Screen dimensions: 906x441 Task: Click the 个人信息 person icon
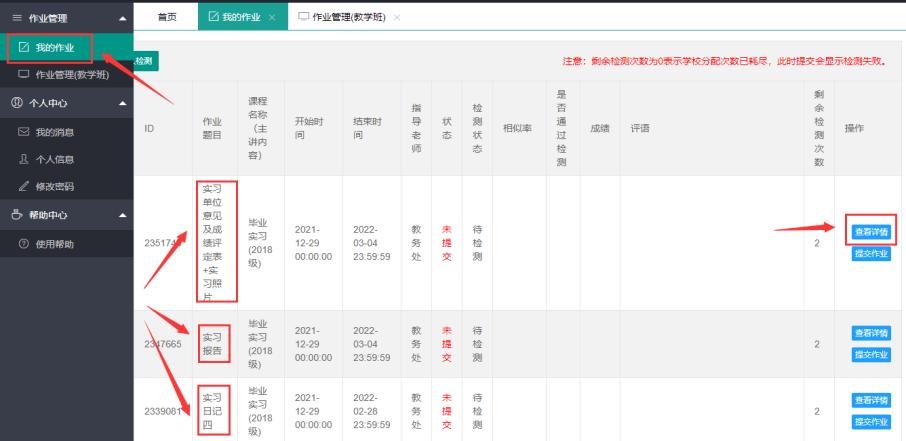(24, 159)
